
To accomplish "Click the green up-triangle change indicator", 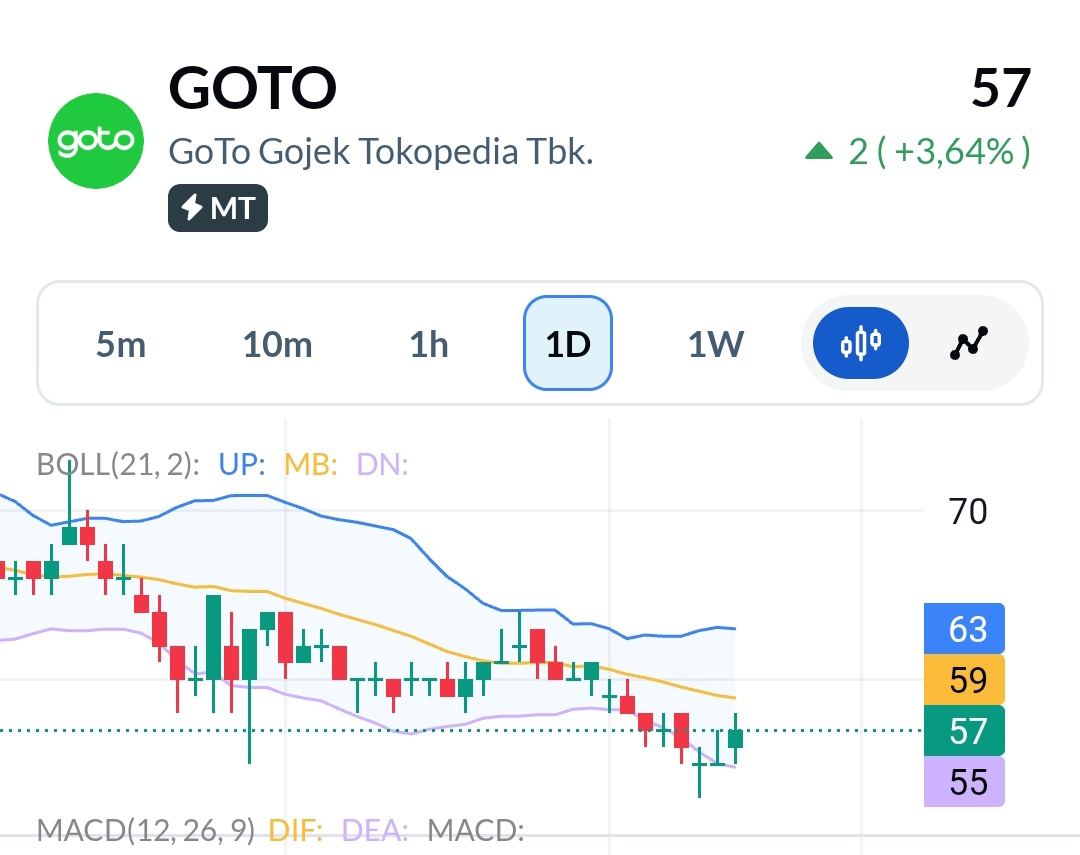I will [x=819, y=150].
